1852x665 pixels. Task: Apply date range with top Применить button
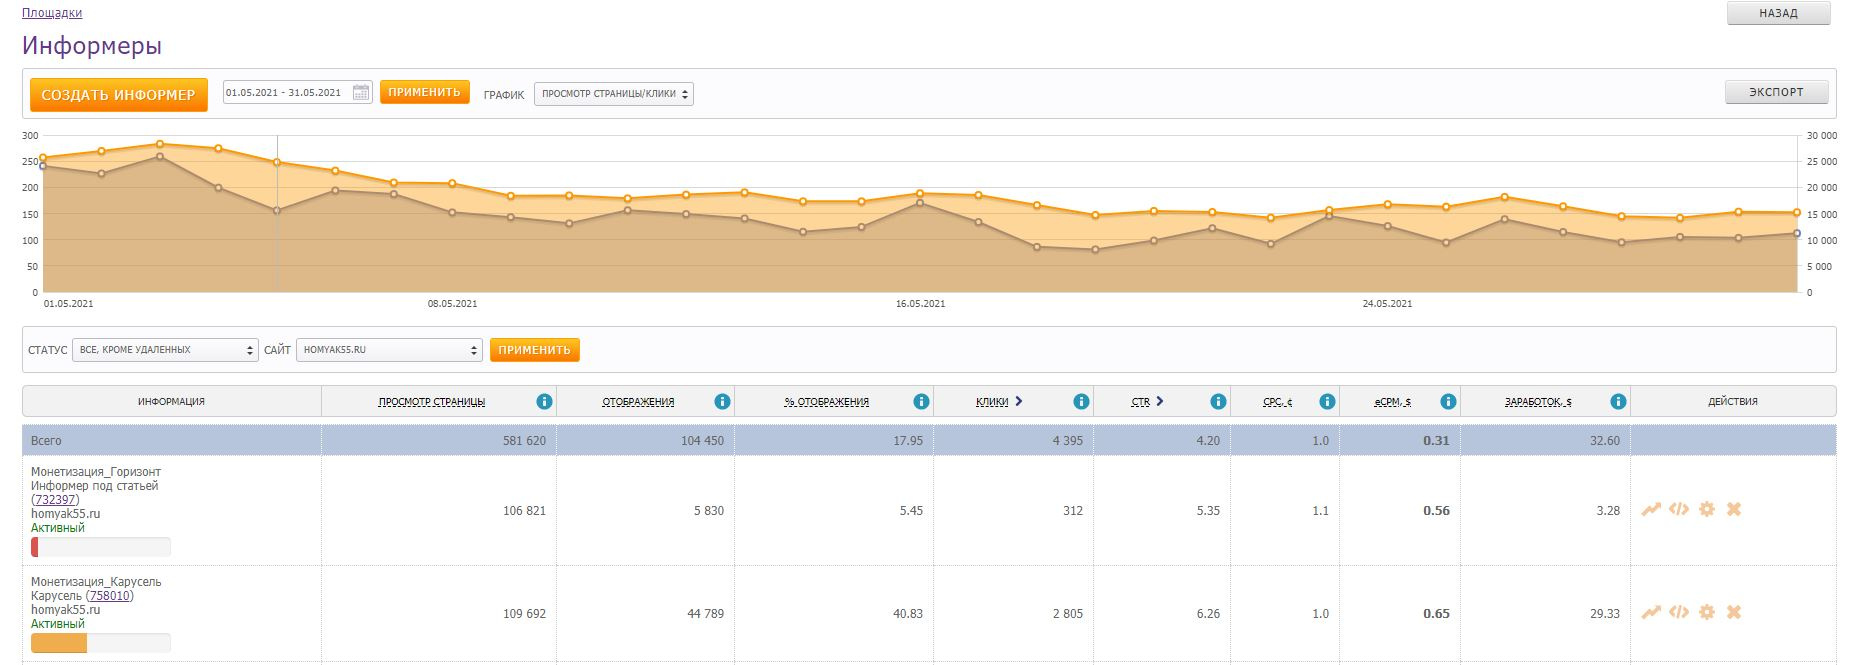(424, 92)
